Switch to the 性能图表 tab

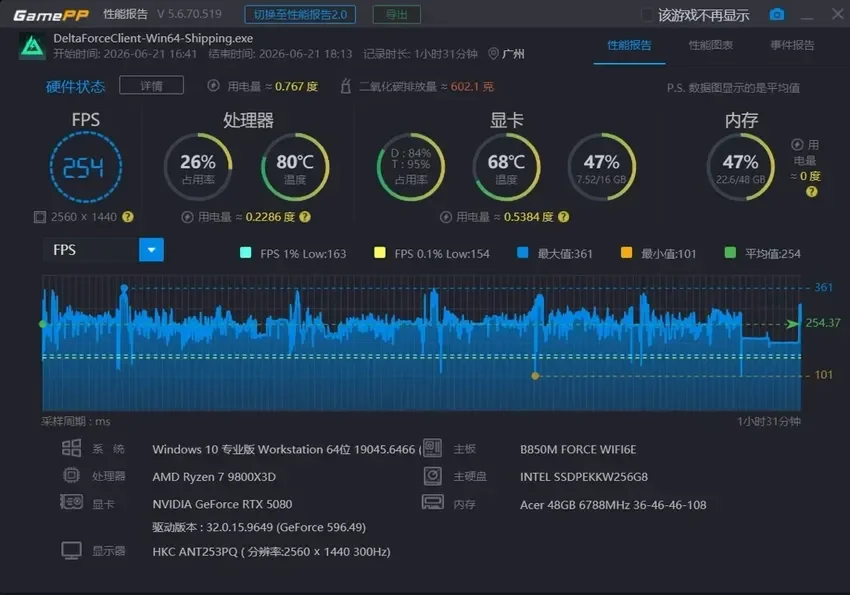[711, 46]
